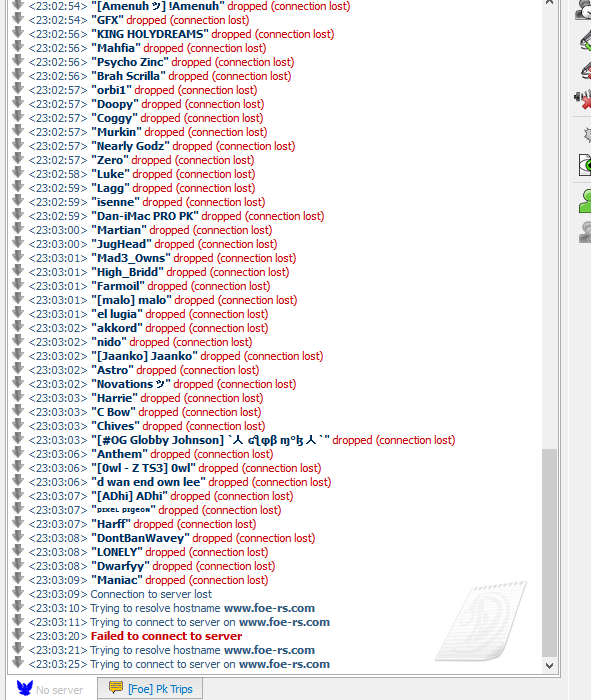Screen dimensions: 591x700
Task: Click the arrow icon next to the Luke dropped entry
Action: point(18,172)
